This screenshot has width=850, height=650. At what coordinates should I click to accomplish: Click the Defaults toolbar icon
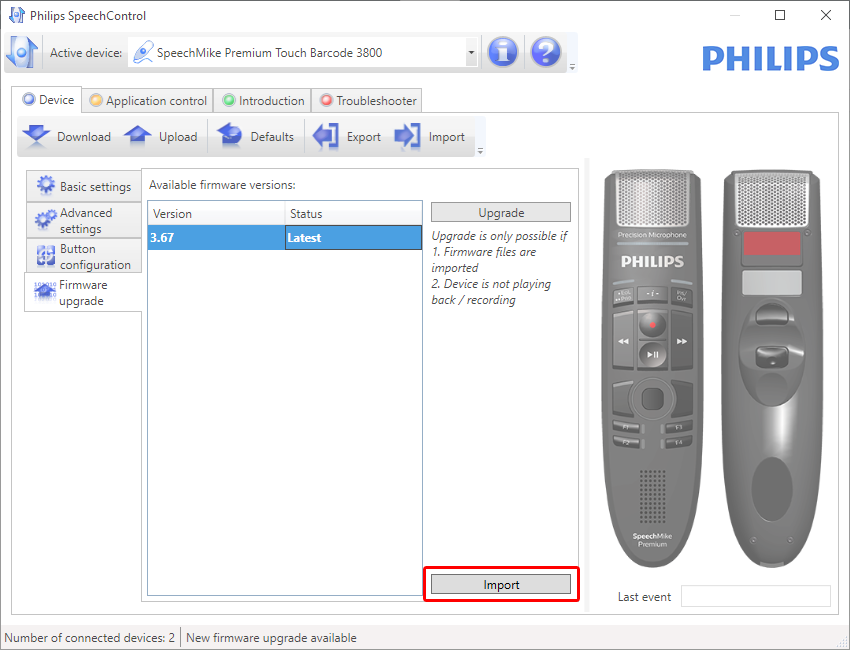tap(229, 136)
